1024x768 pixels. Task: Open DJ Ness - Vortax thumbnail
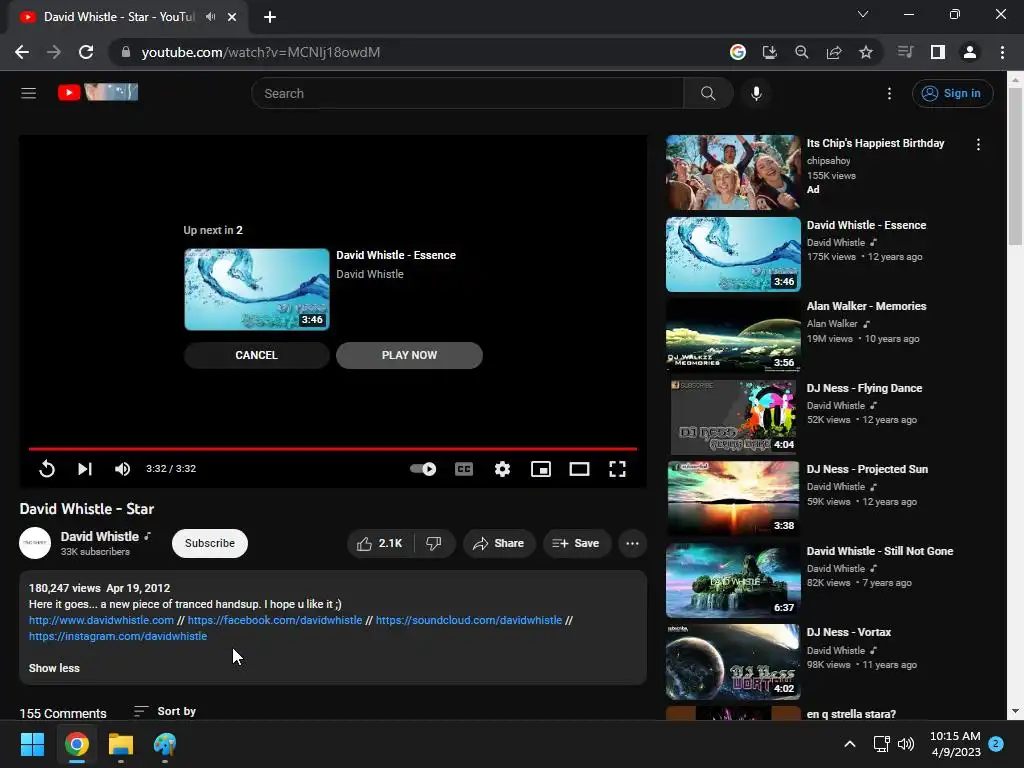click(733, 662)
